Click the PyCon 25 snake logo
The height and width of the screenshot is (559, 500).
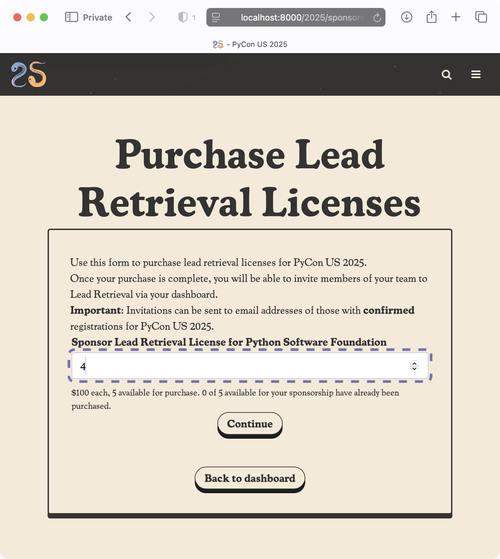tap(29, 75)
